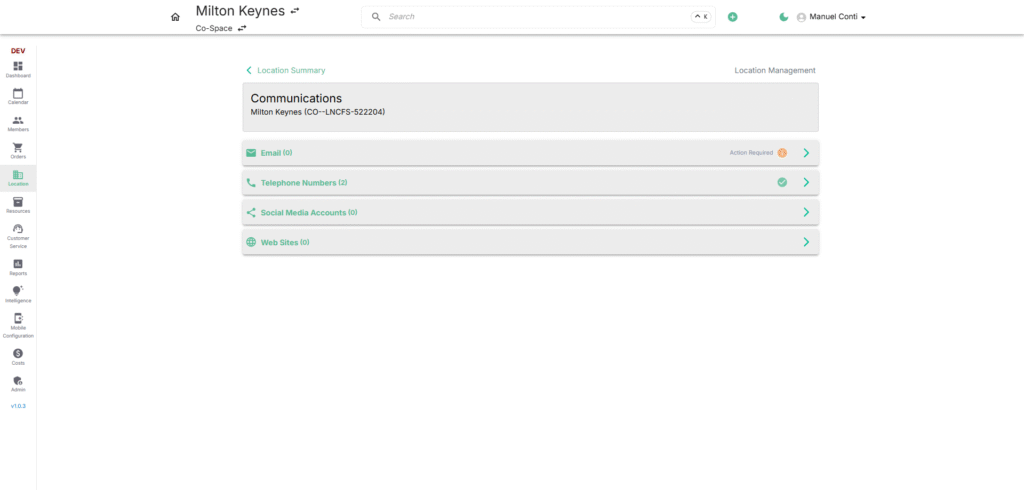Expand Social Media Accounts section
The width and height of the screenshot is (1024, 490).
click(806, 213)
